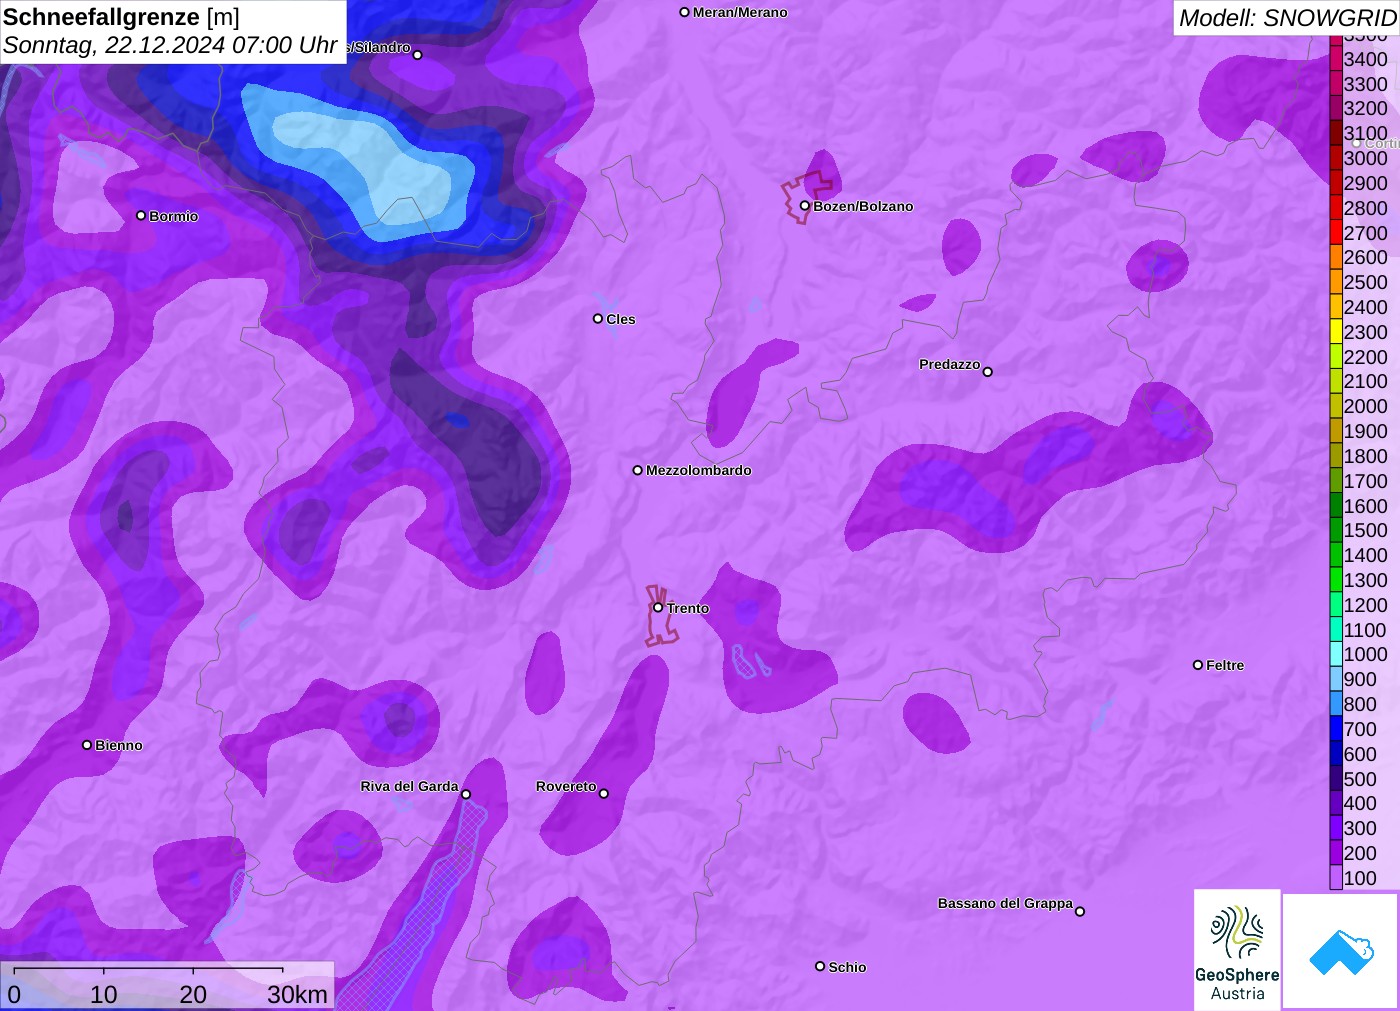
Task: Click the 2000 legend value
Action: coord(1365,406)
